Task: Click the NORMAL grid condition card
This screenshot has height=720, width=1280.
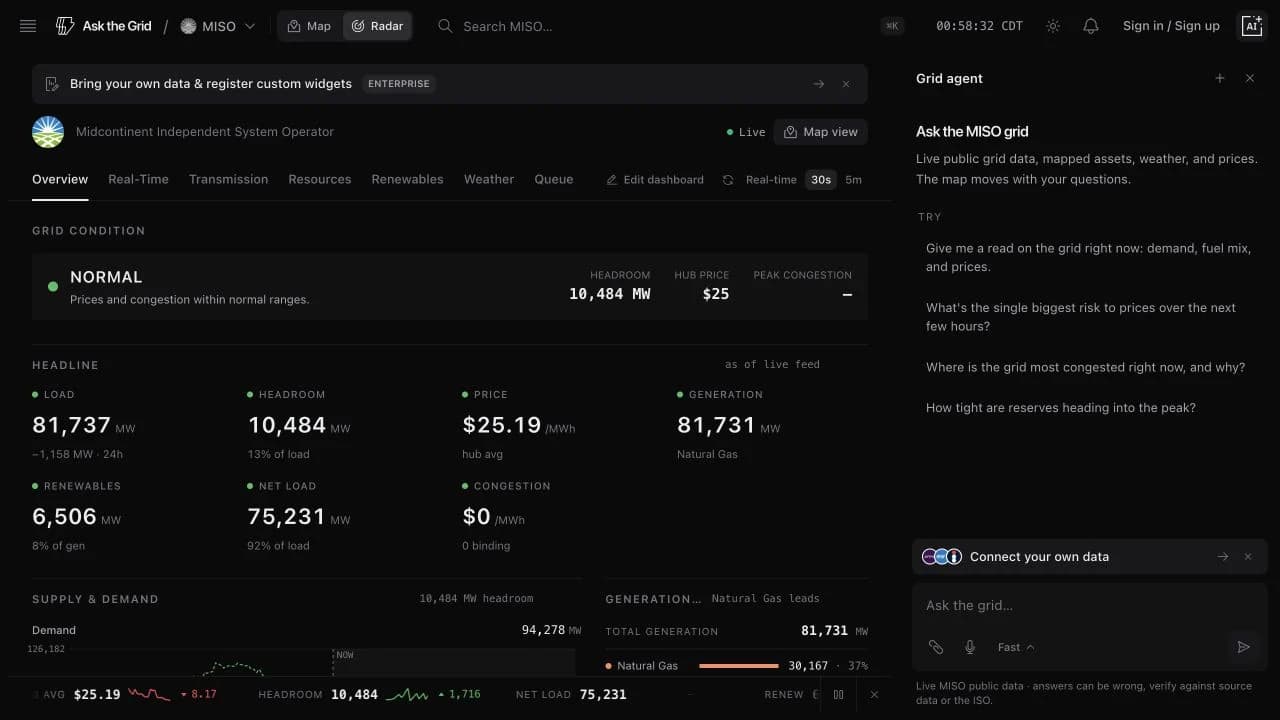Action: pyautogui.click(x=450, y=286)
